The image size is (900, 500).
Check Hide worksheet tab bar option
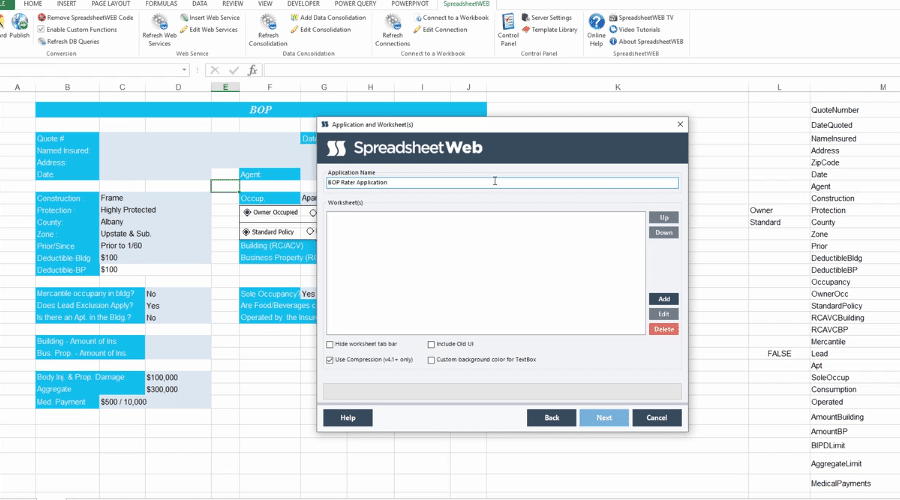click(x=330, y=344)
